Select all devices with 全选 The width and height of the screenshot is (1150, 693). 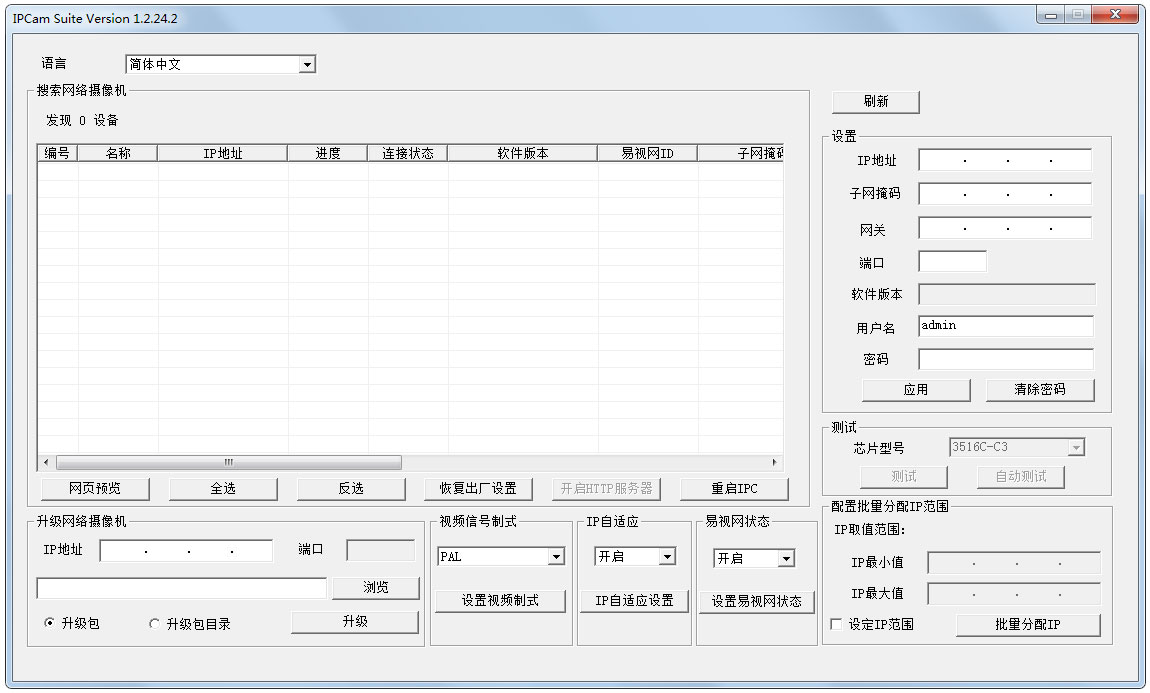click(223, 488)
